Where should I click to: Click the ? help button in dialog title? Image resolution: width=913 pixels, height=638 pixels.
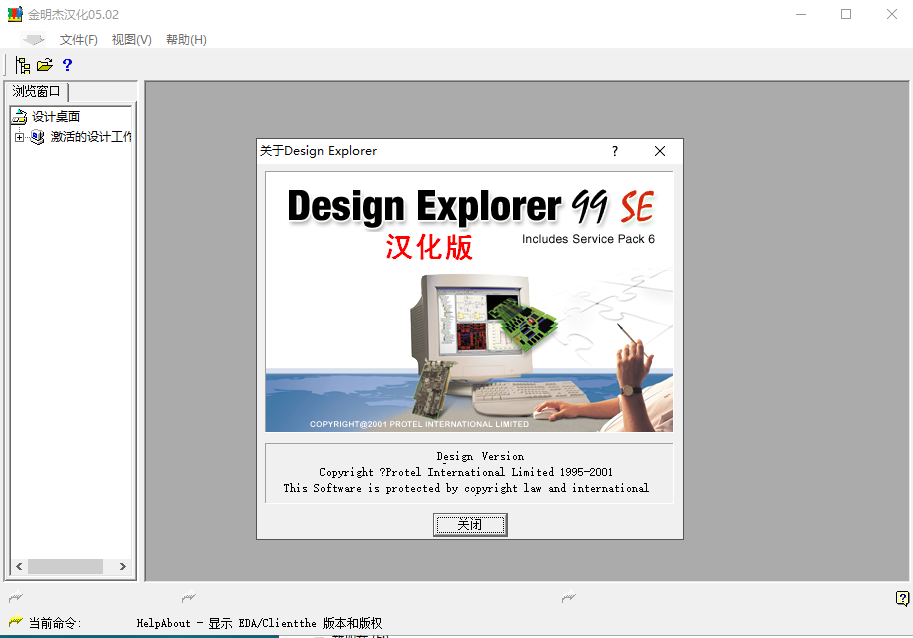(x=615, y=151)
